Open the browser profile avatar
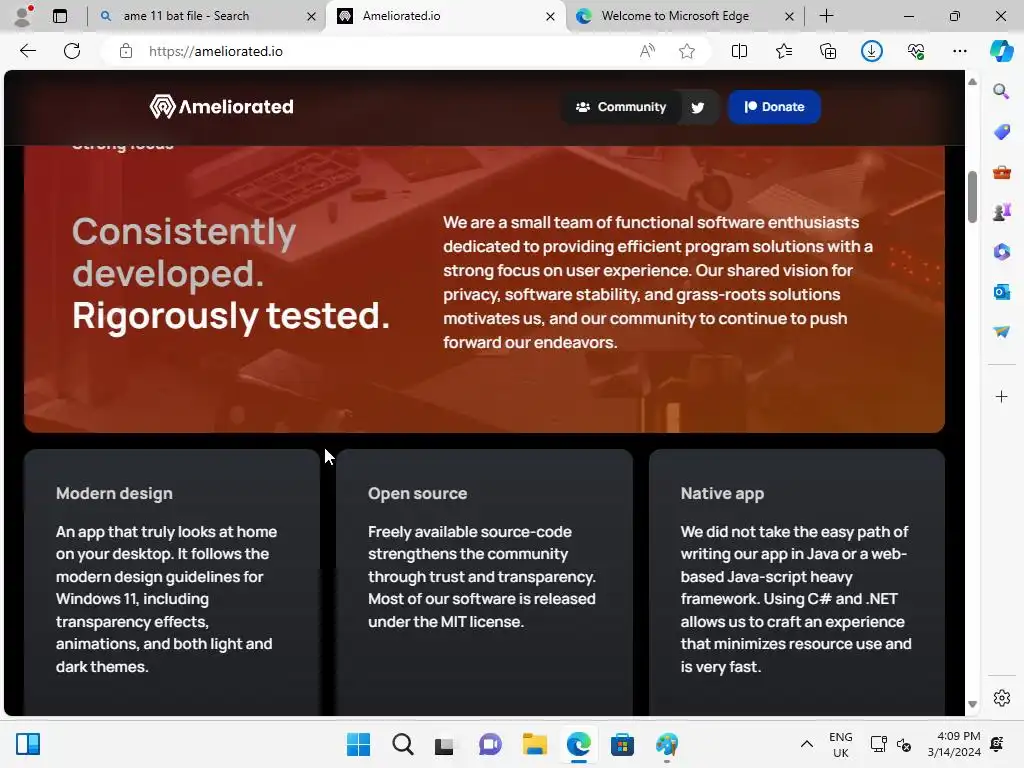 click(x=23, y=16)
